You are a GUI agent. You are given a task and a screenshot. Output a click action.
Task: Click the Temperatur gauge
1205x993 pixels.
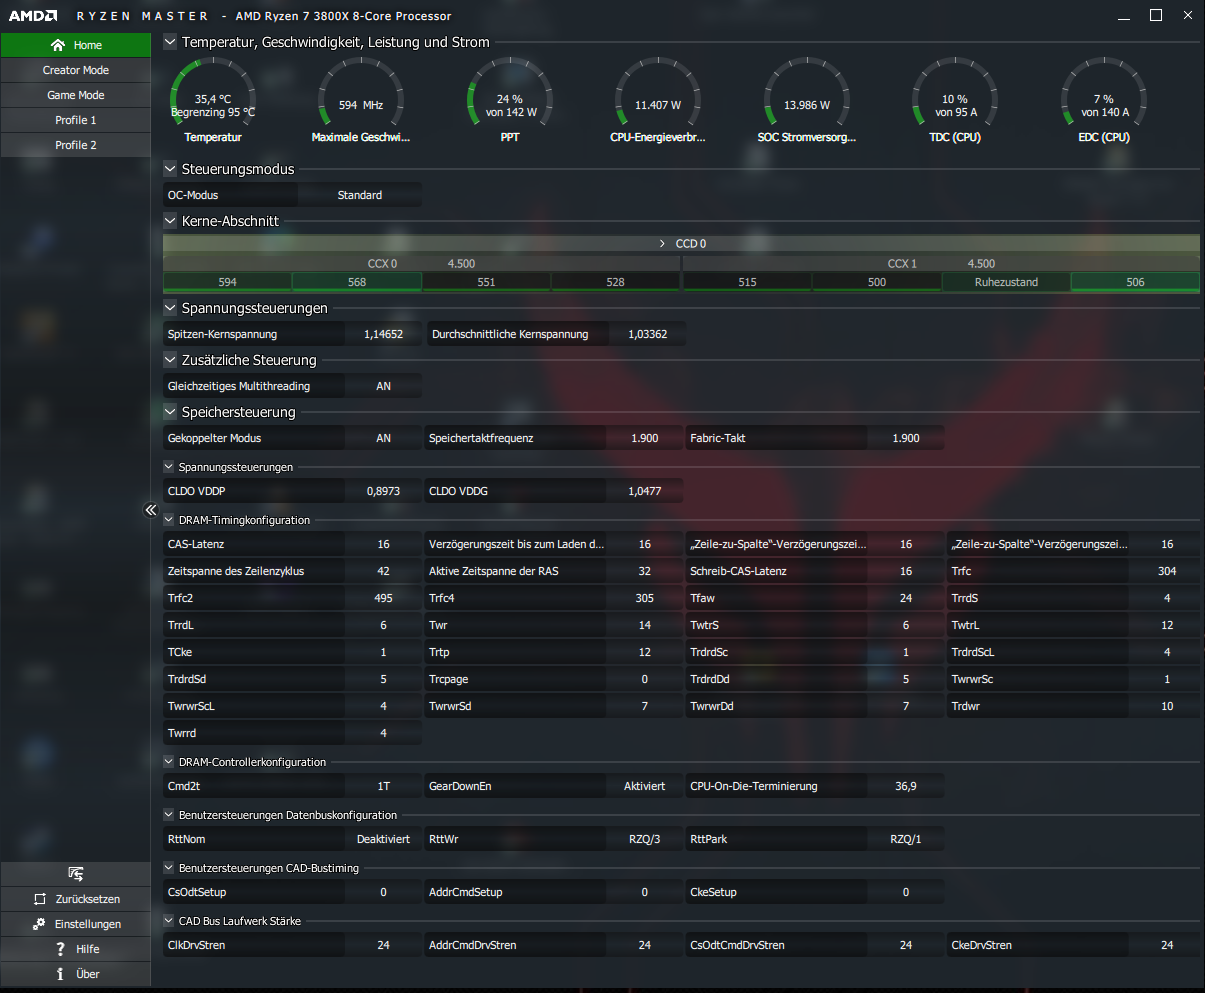(213, 100)
